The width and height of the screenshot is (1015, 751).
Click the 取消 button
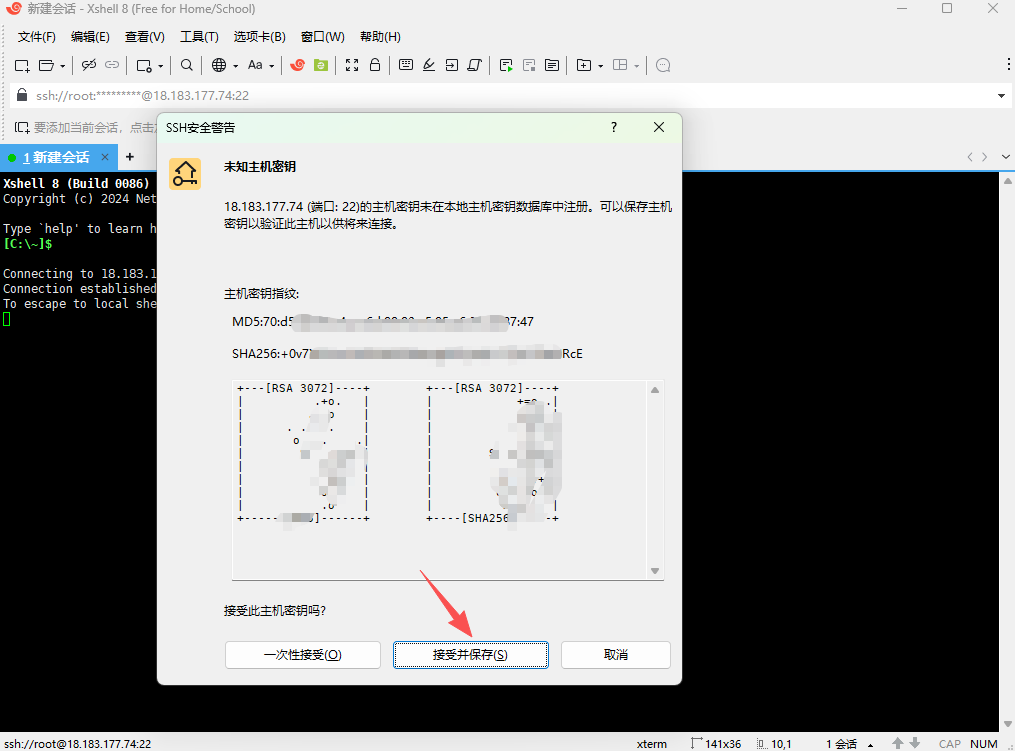615,655
